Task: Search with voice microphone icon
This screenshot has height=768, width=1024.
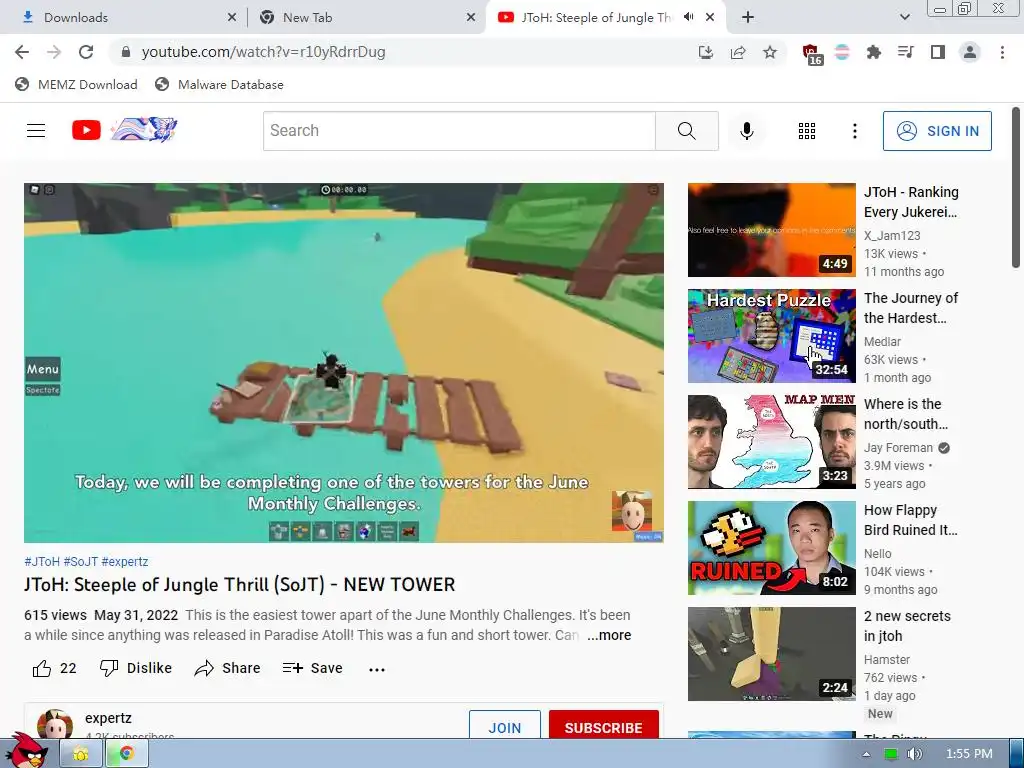Action: (x=746, y=131)
